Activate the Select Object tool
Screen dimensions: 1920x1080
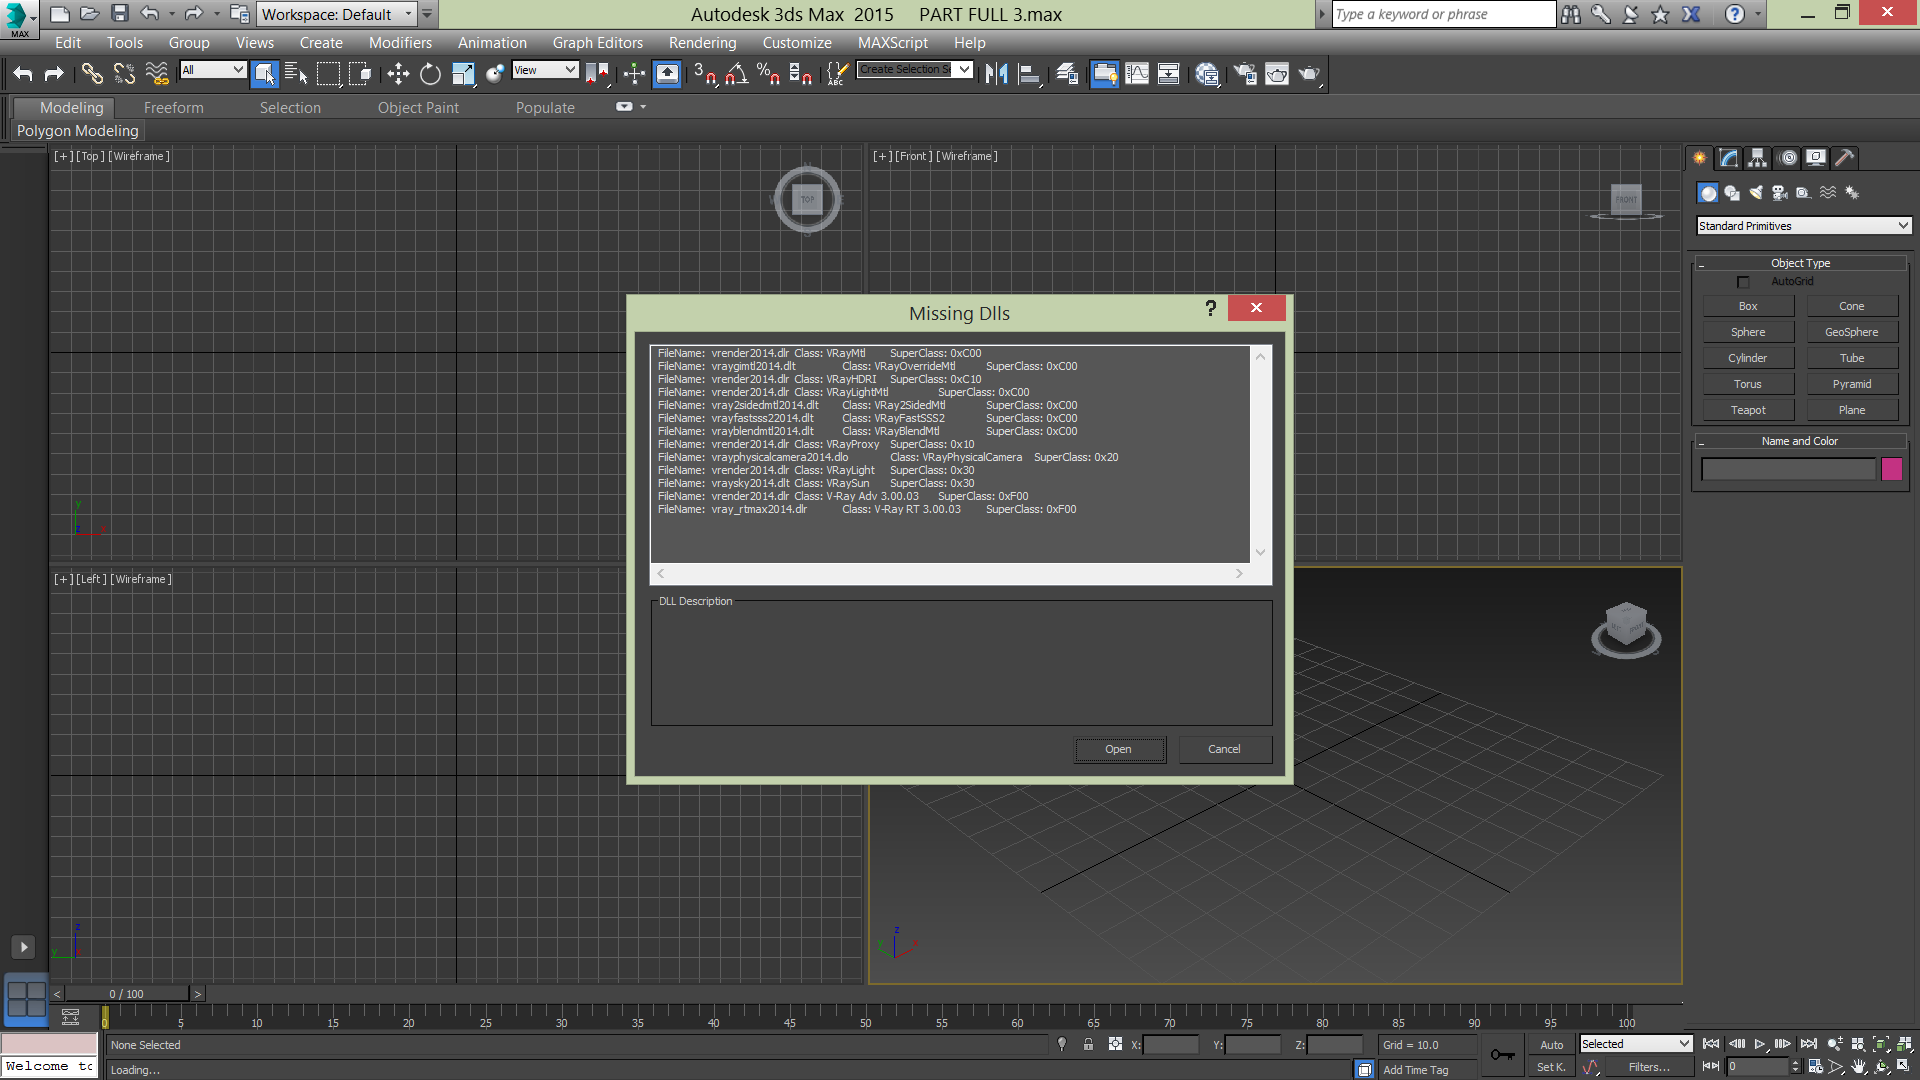click(x=265, y=73)
